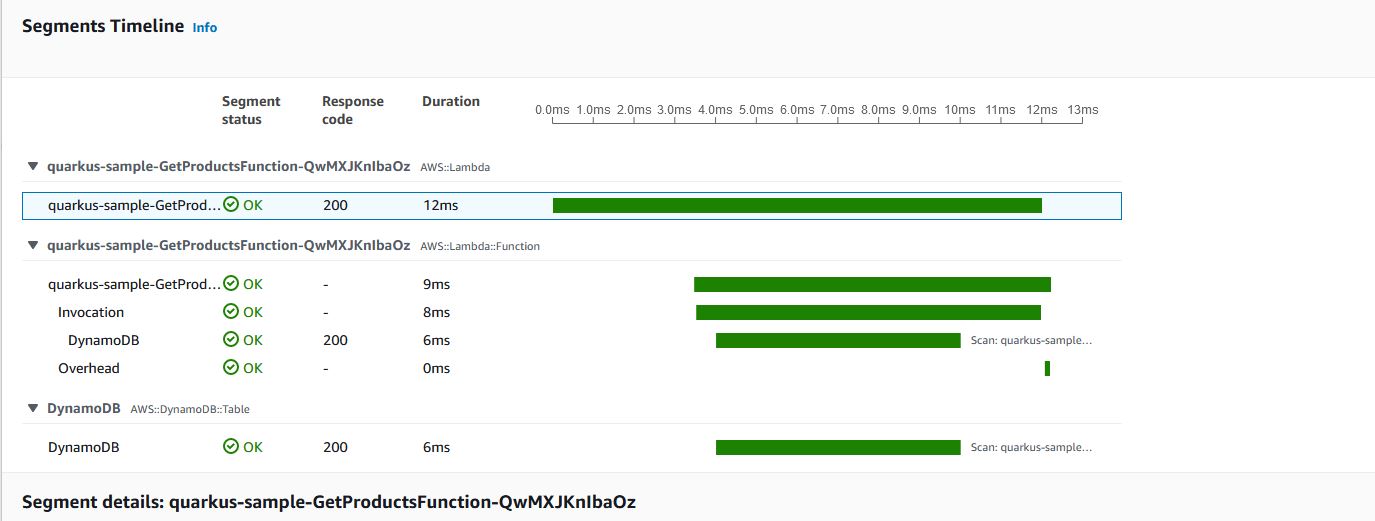Click the 12ms green timeline bar
This screenshot has width=1375, height=521.
(797, 205)
